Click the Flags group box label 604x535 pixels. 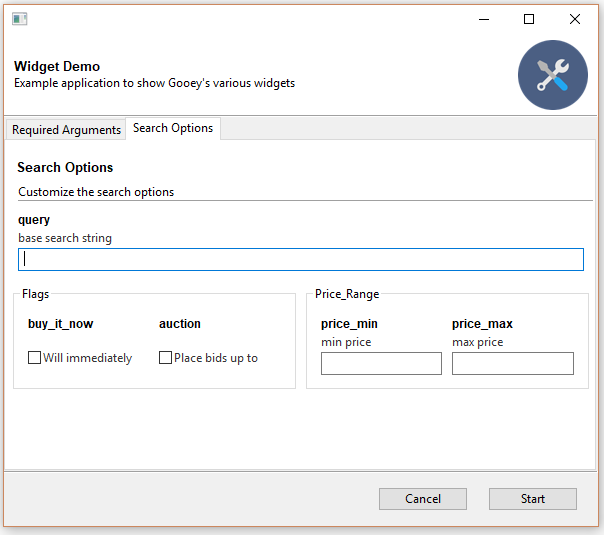(36, 294)
